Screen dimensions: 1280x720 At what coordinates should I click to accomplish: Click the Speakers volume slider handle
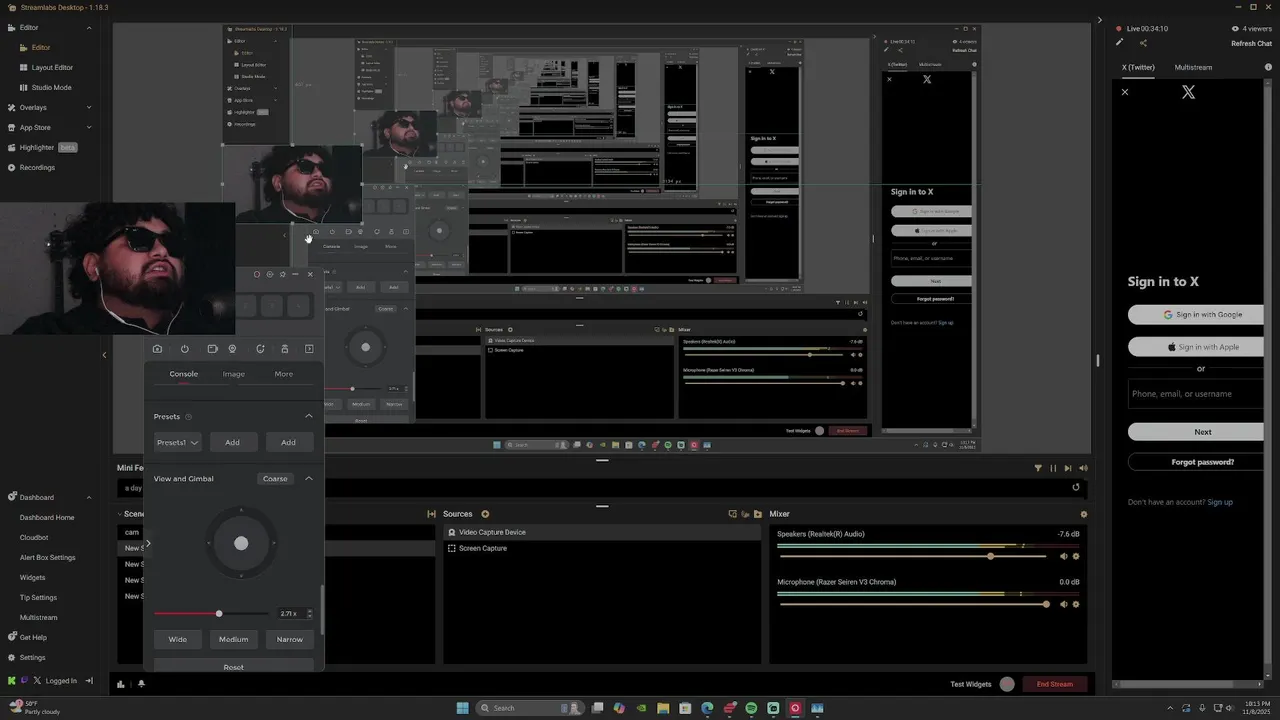[x=990, y=556]
